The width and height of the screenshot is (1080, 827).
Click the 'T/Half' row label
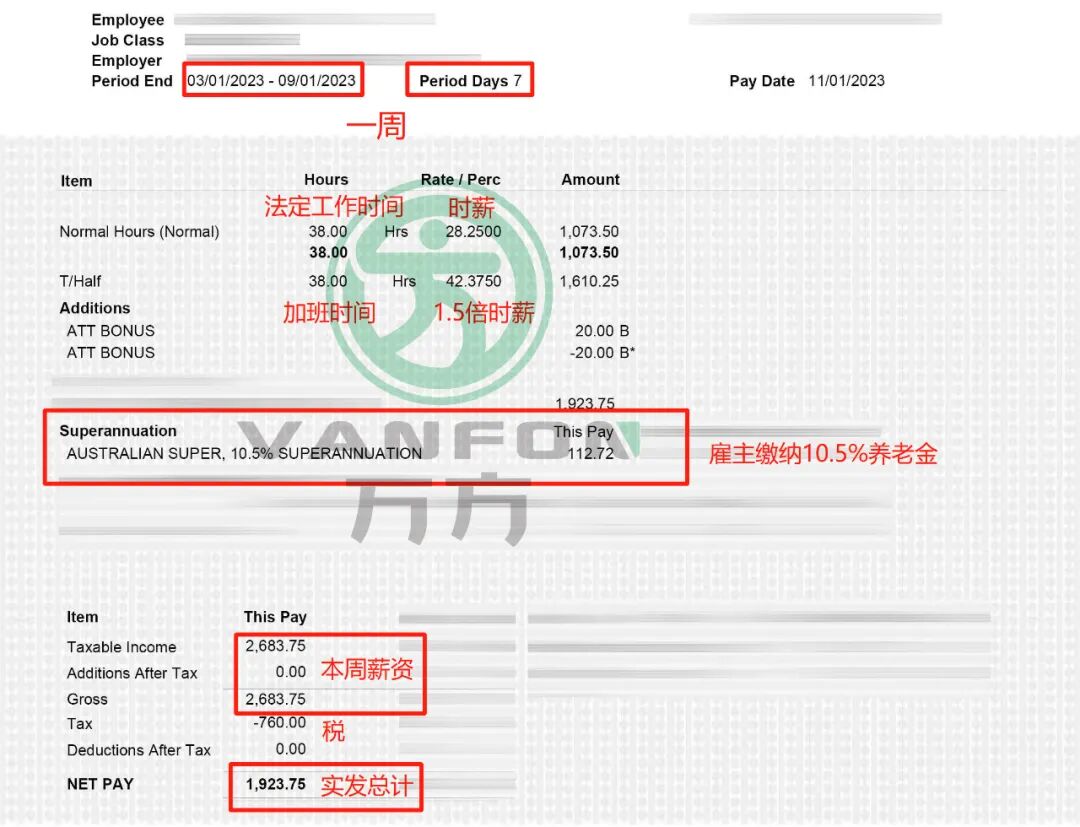tap(80, 282)
